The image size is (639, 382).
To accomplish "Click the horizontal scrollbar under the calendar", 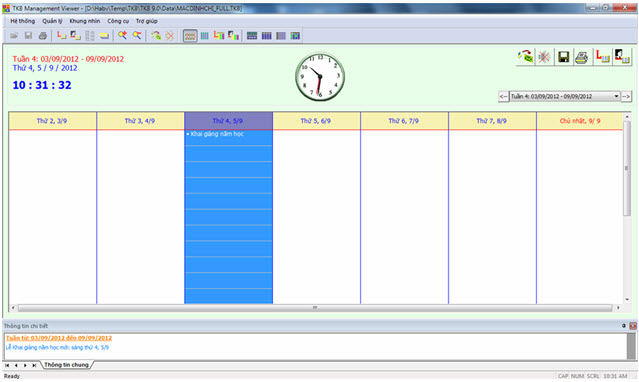I will coord(315,308).
